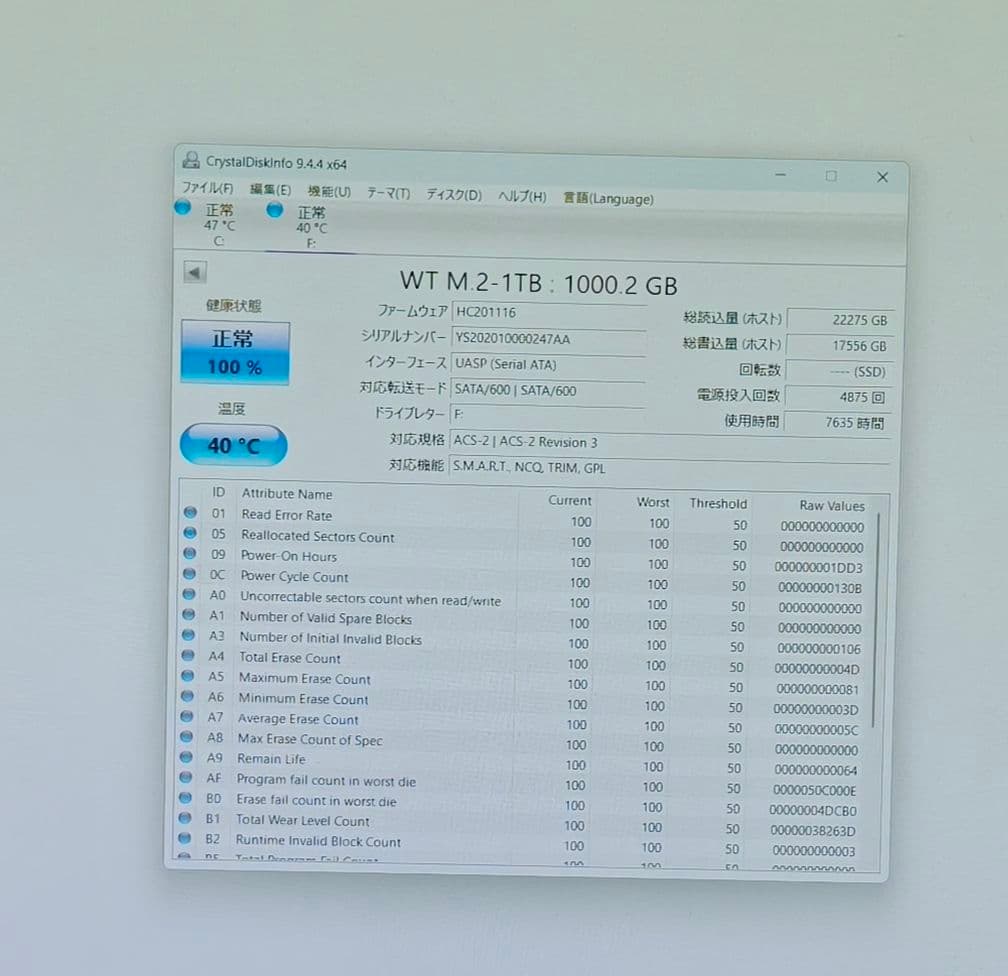The height and width of the screenshot is (976, 1008).
Task: Click the drive letter field F:
Action: coord(548,415)
